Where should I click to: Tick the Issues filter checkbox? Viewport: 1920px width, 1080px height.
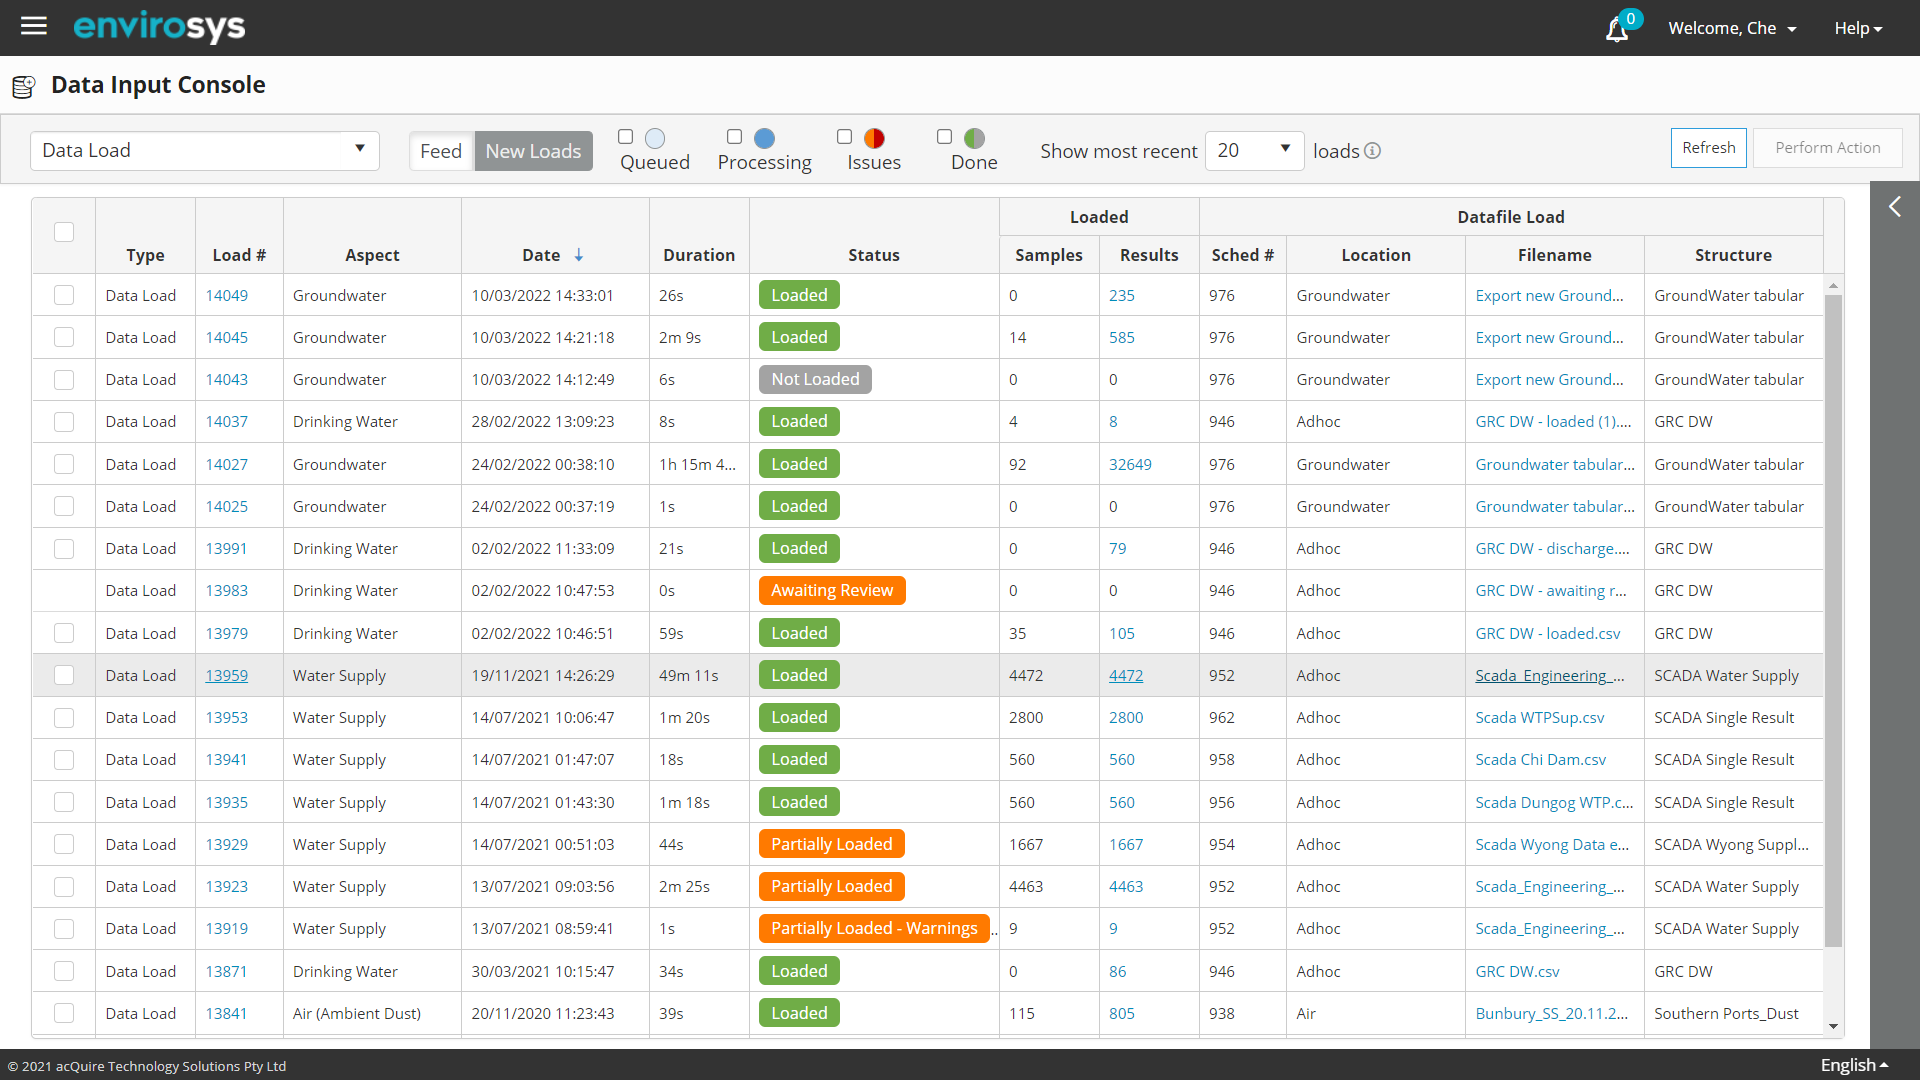tap(845, 137)
